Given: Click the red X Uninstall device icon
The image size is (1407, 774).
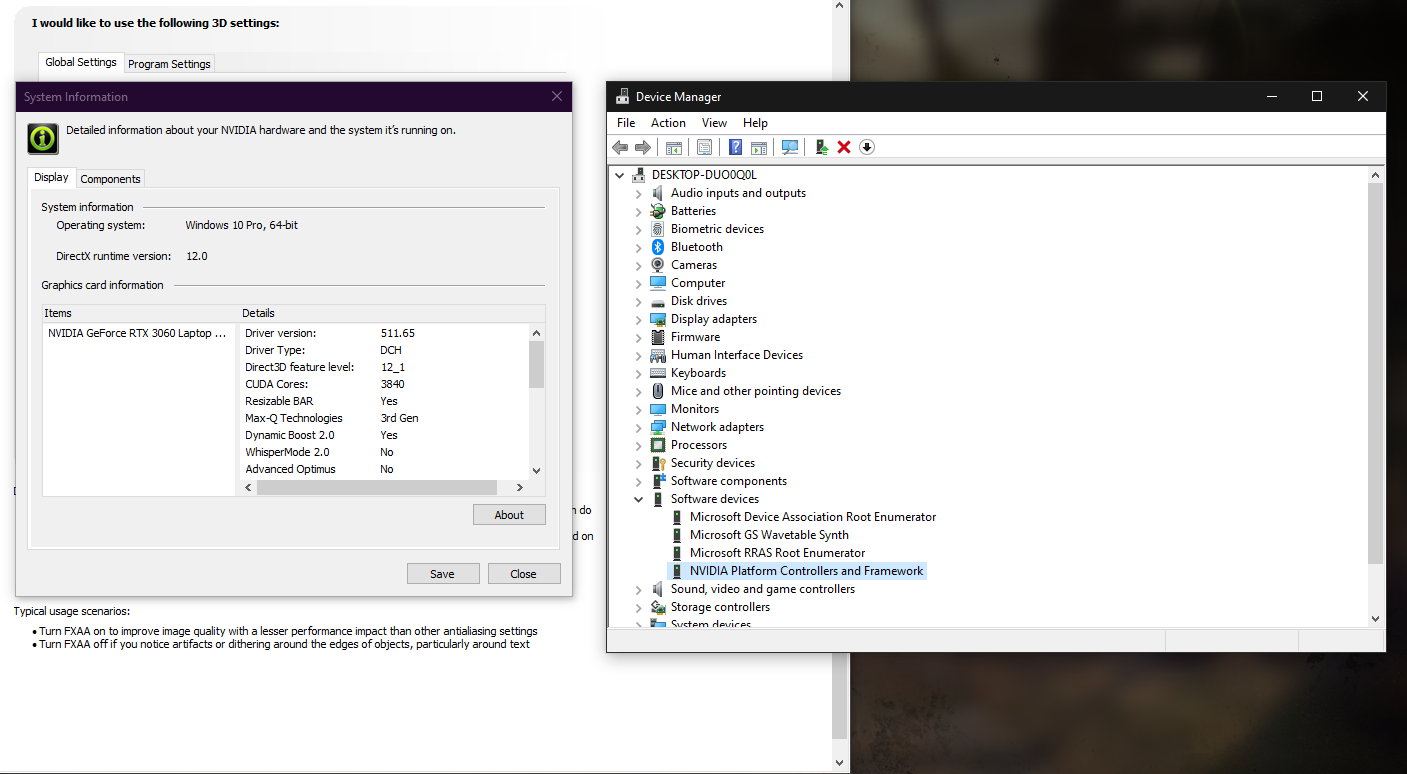Looking at the screenshot, I should [844, 148].
